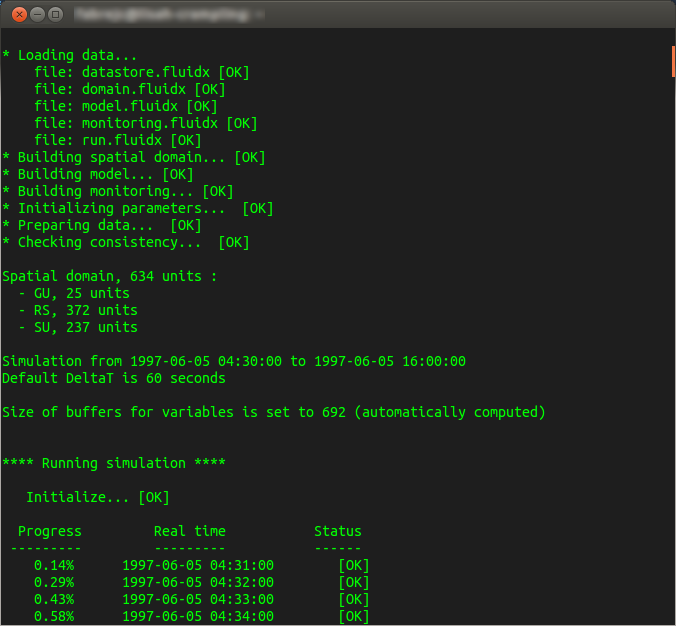Click the Progress column header

(x=50, y=531)
